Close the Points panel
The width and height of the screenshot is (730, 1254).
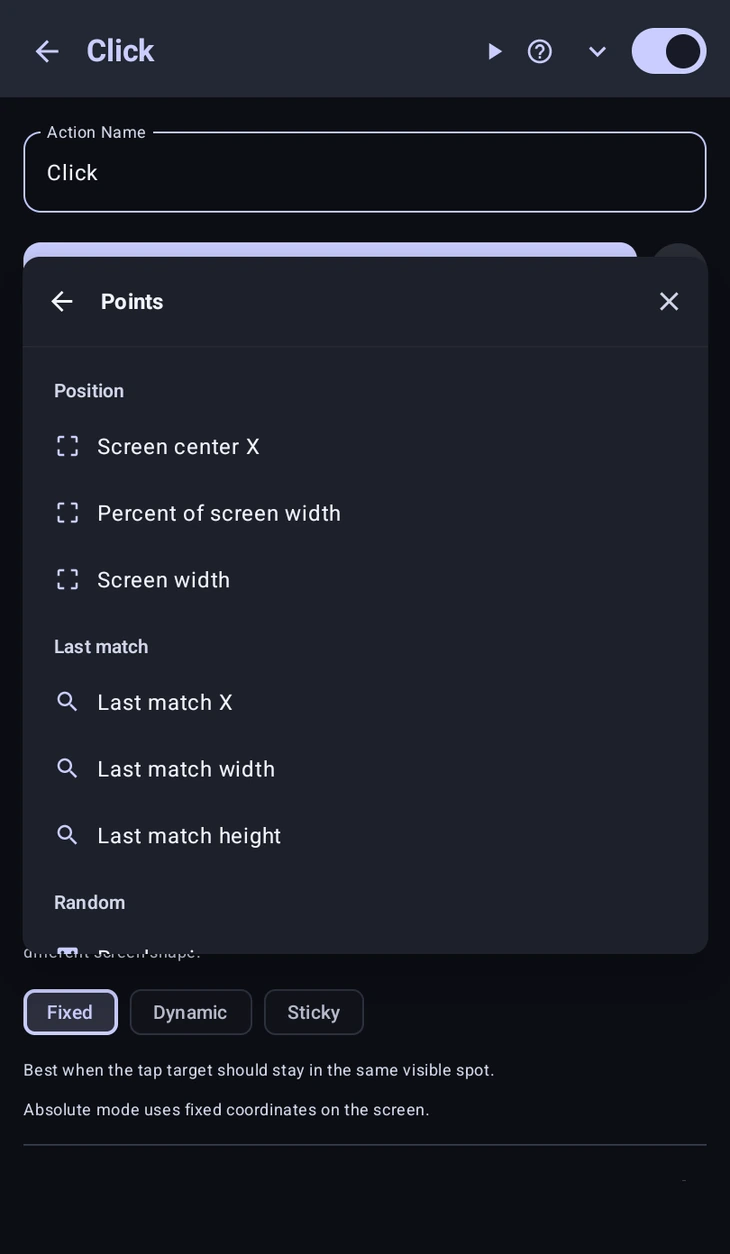[669, 301]
